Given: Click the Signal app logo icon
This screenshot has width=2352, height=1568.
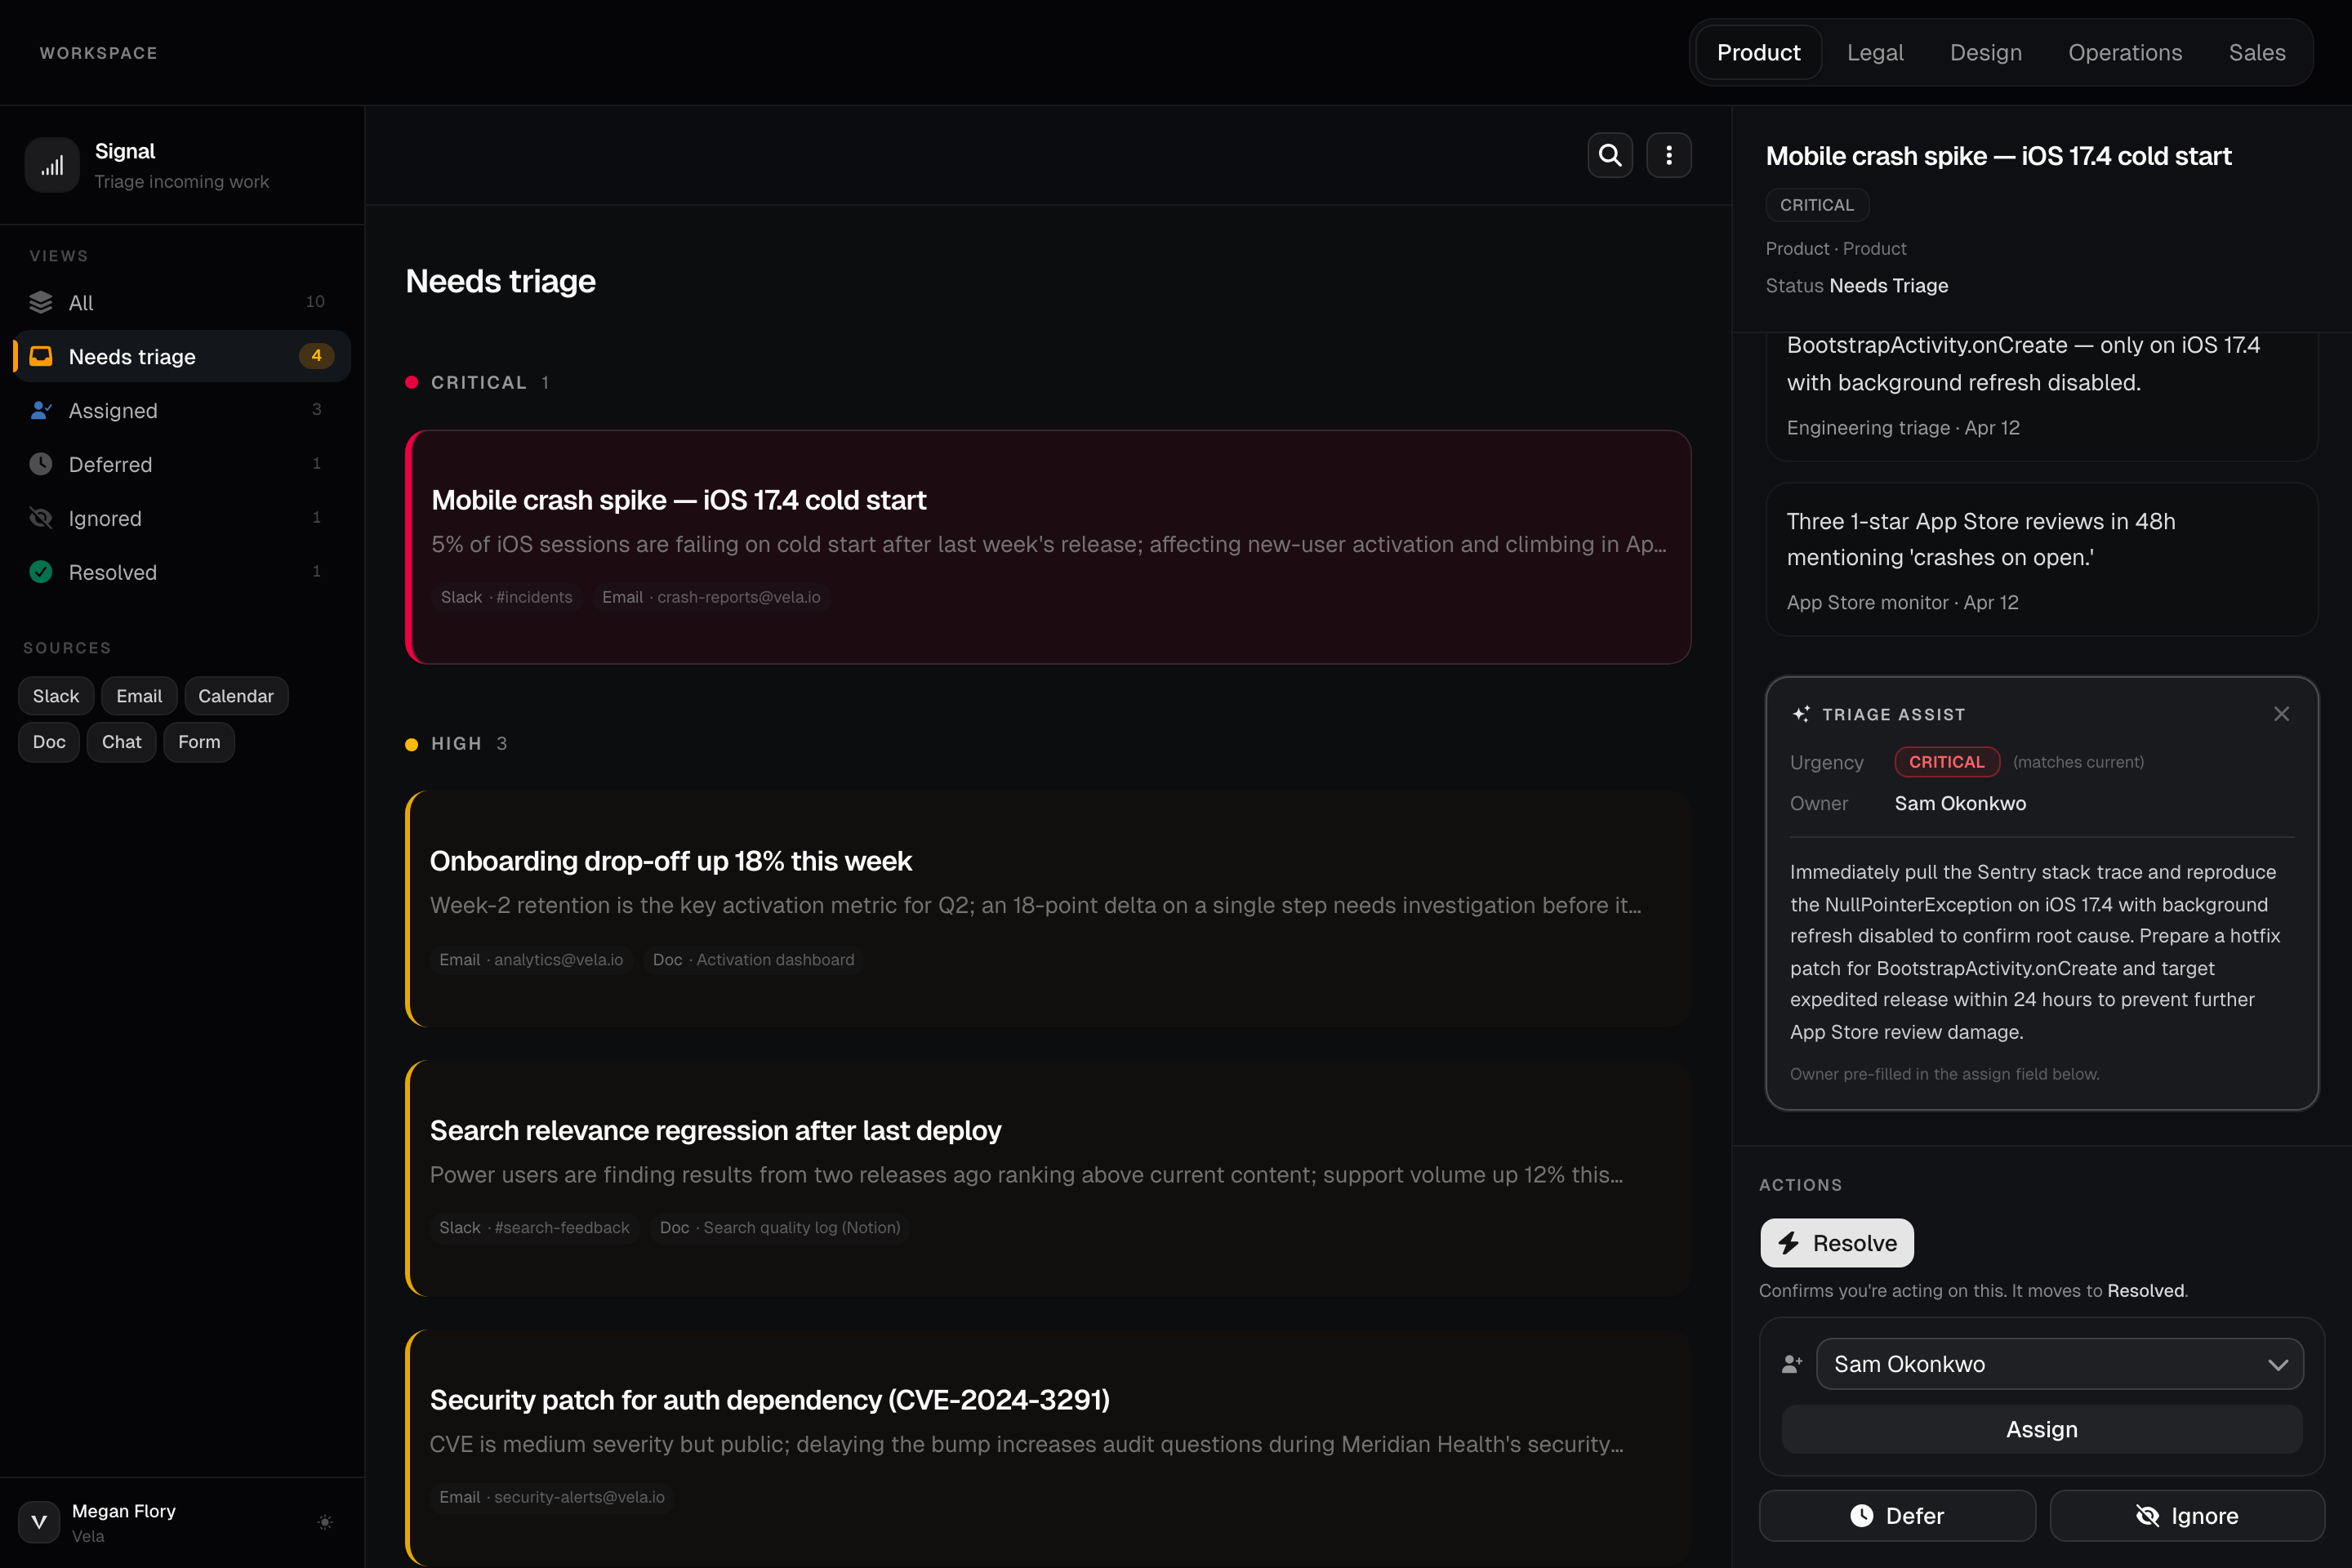Looking at the screenshot, I should point(52,165).
